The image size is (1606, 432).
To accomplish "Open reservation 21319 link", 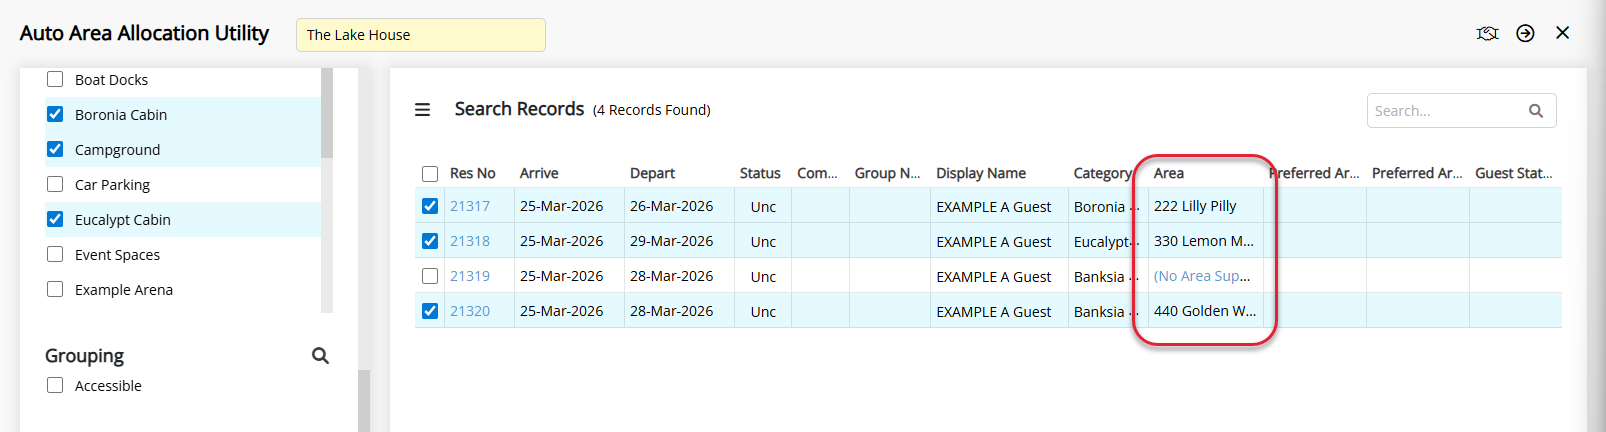I will coord(470,276).
